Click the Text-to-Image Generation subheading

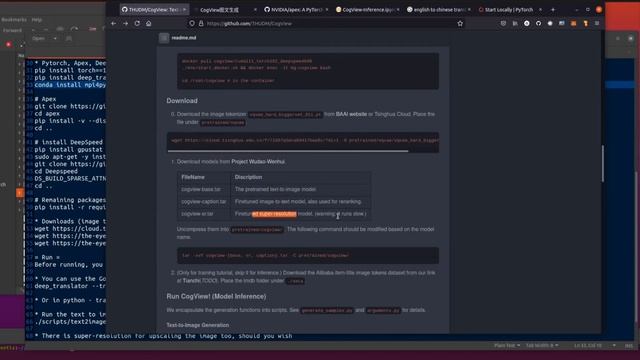click(x=198, y=325)
